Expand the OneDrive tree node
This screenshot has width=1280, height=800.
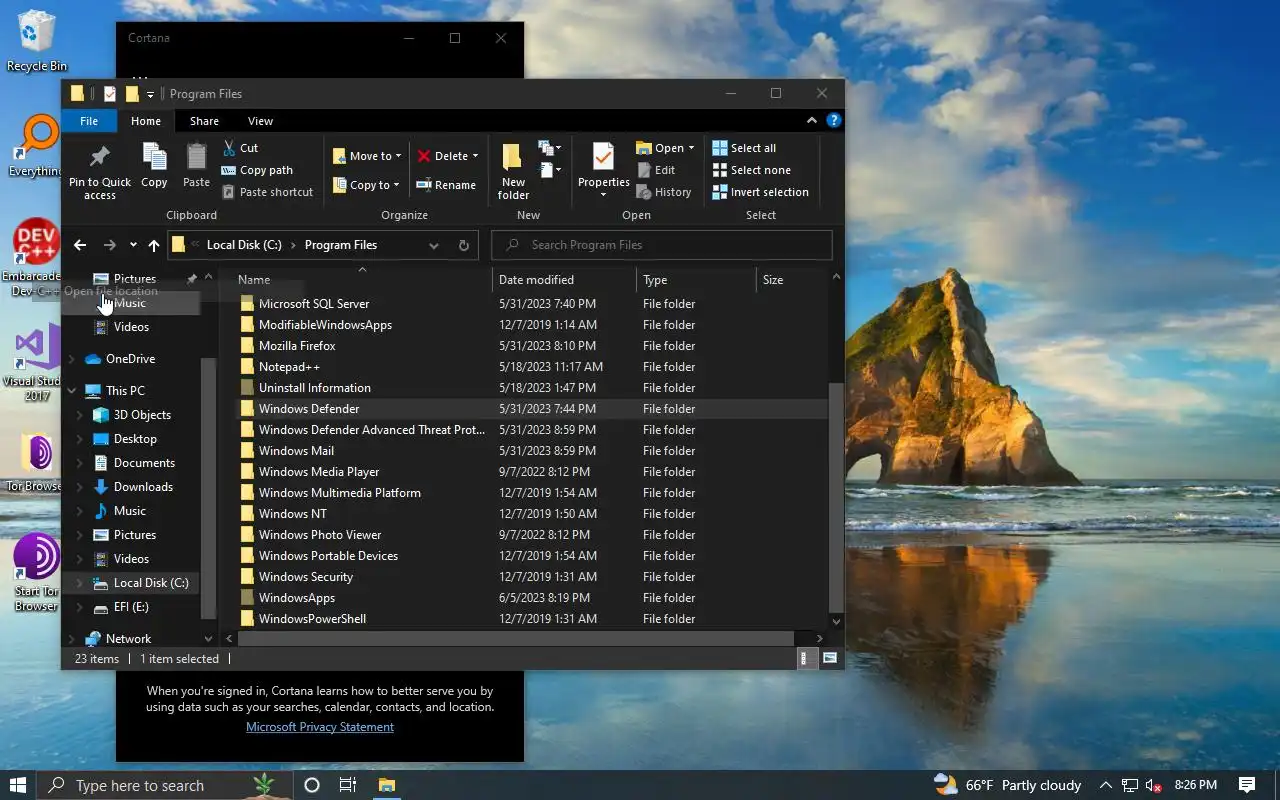click(x=72, y=359)
